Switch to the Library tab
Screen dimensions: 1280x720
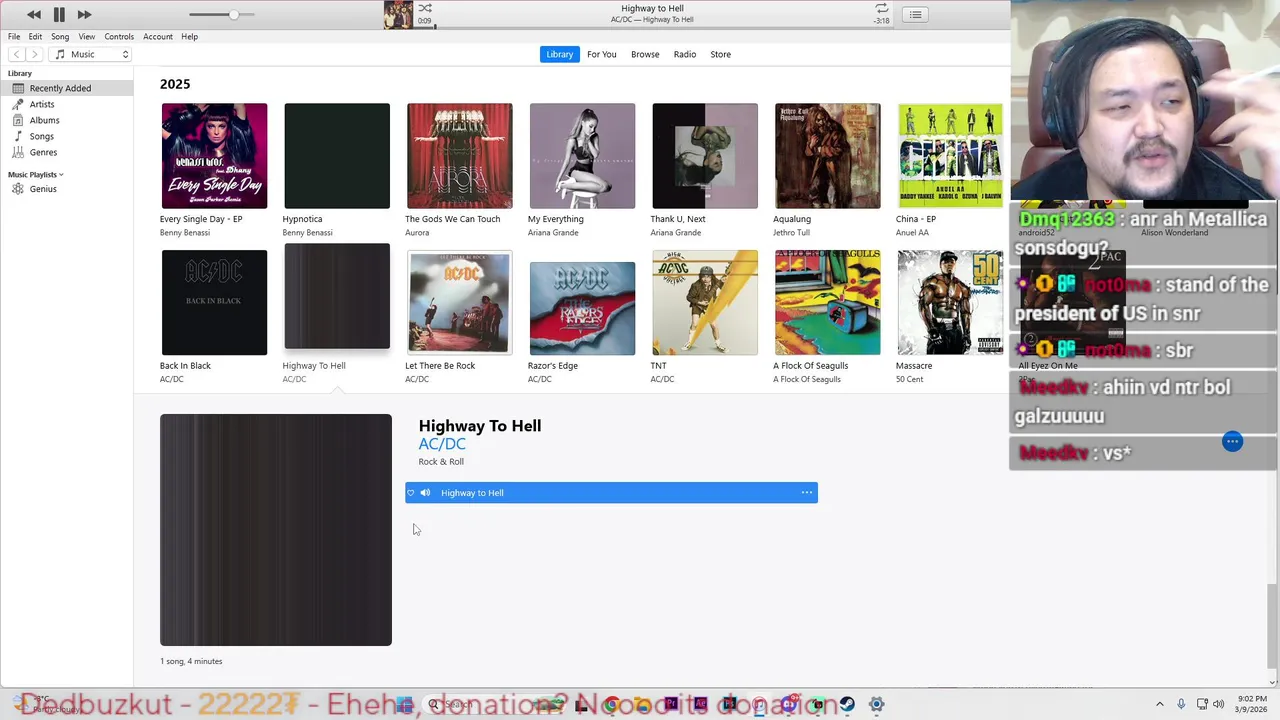click(560, 54)
